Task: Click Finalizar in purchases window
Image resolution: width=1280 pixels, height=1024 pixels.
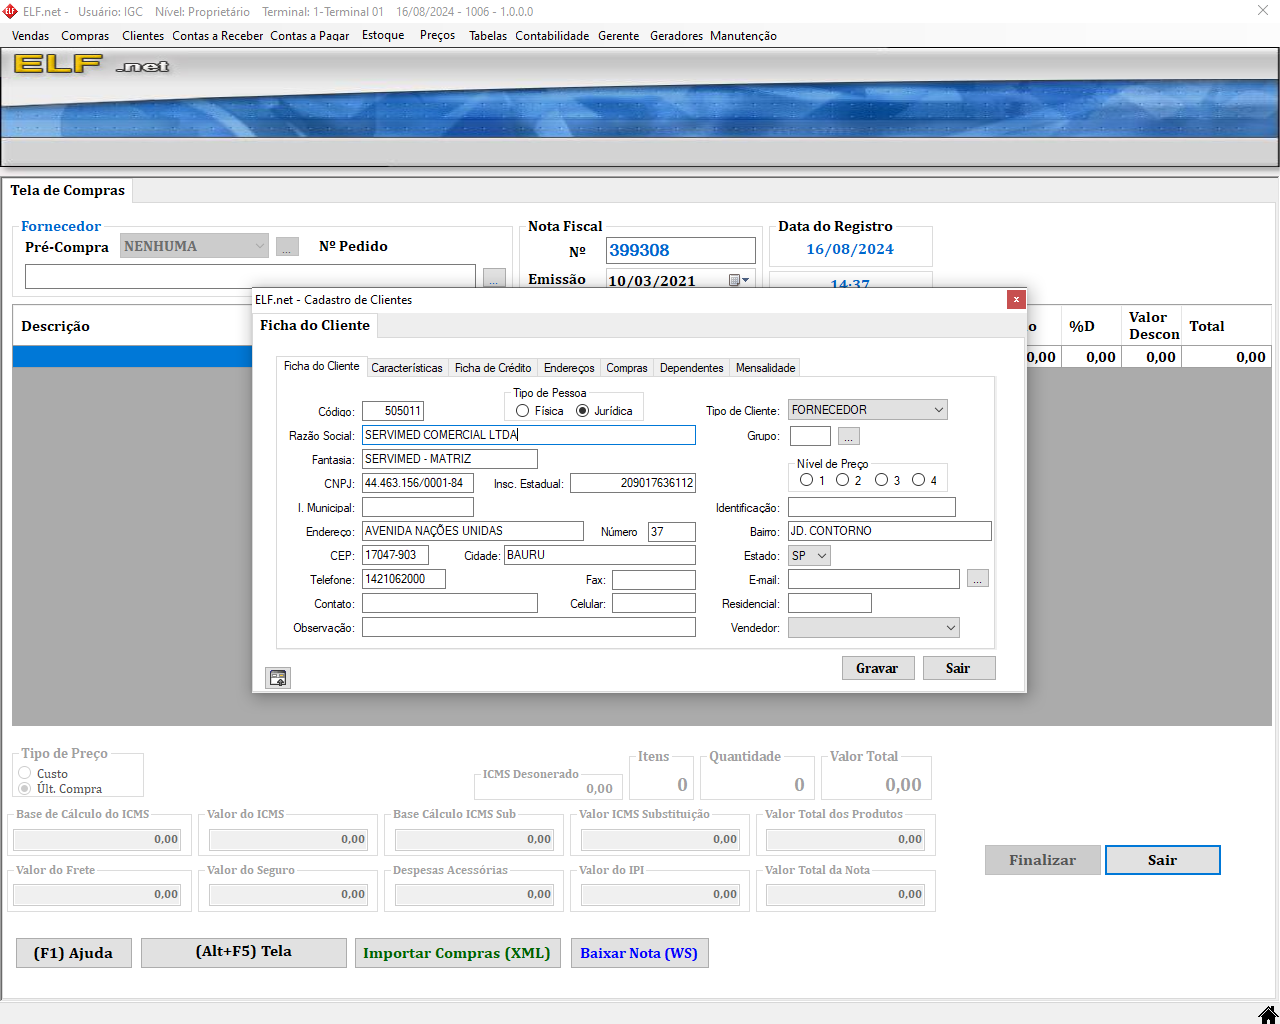Action: point(1043,860)
